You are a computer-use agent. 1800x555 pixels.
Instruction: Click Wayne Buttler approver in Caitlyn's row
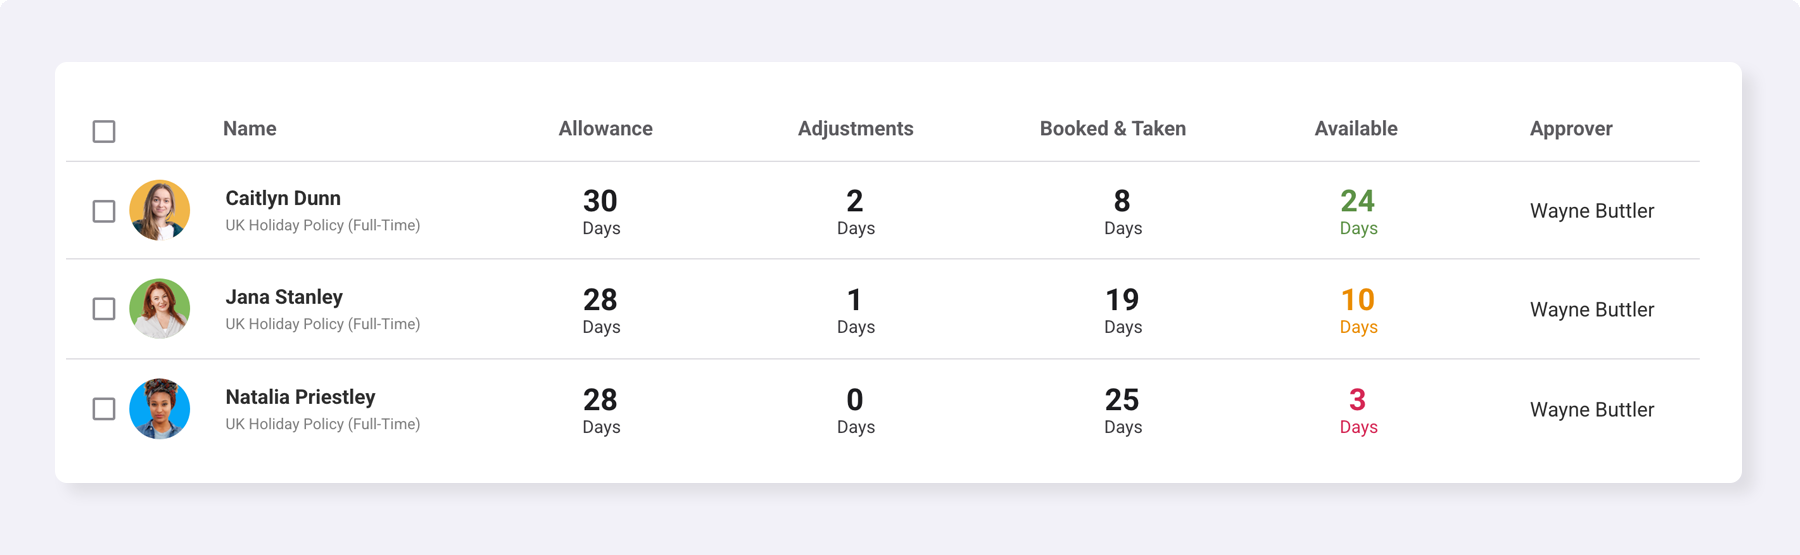pos(1592,211)
